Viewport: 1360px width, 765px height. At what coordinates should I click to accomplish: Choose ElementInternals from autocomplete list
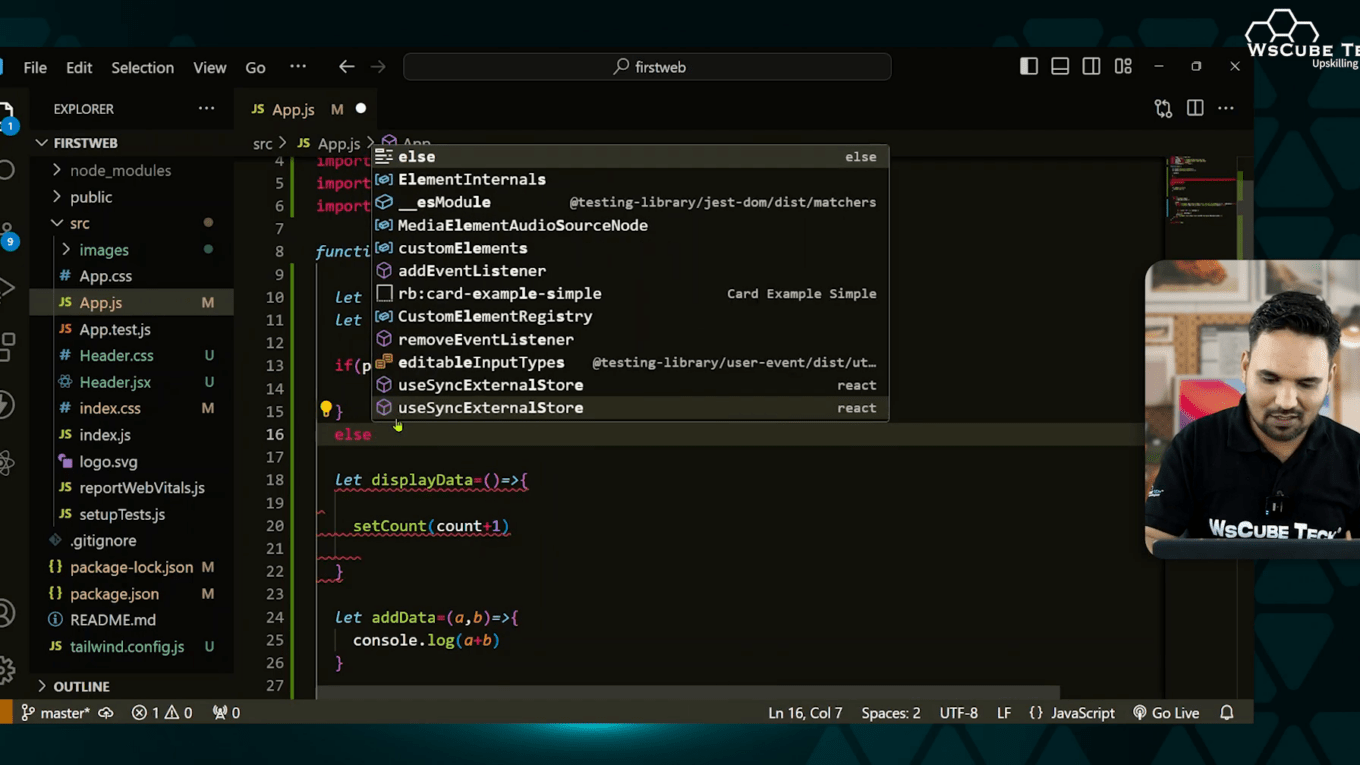[630, 180]
